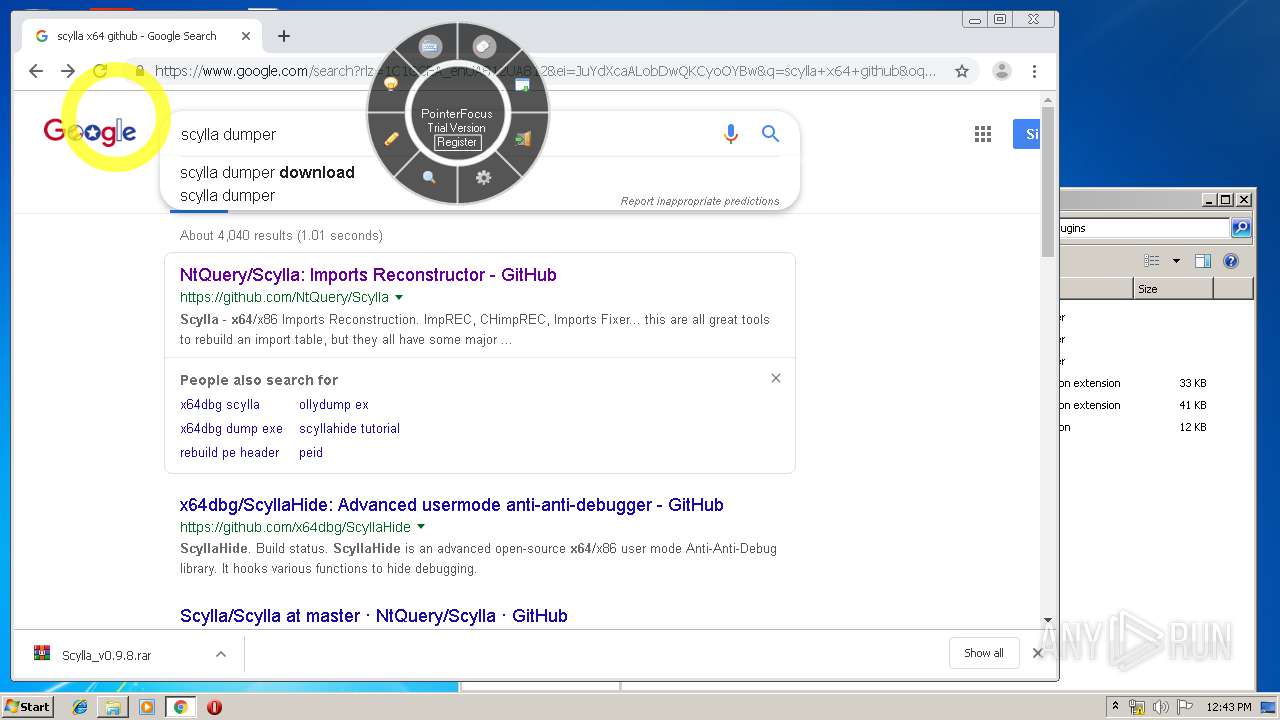Sort by Size column in Explorer
Viewport: 1280px width, 720px height.
1173,289
